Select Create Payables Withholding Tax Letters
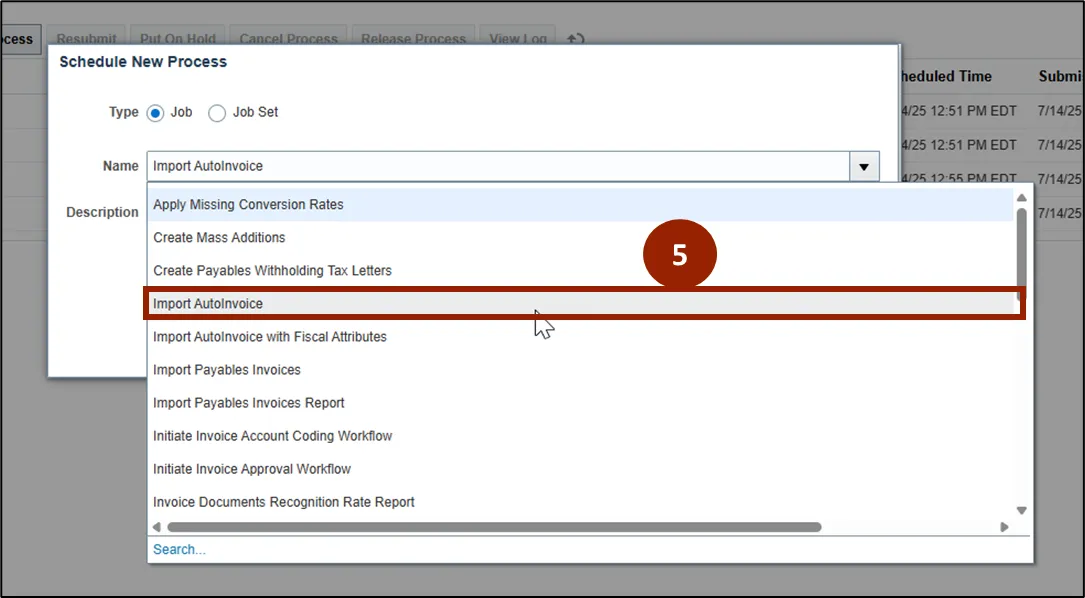The height and width of the screenshot is (598, 1085). (272, 271)
